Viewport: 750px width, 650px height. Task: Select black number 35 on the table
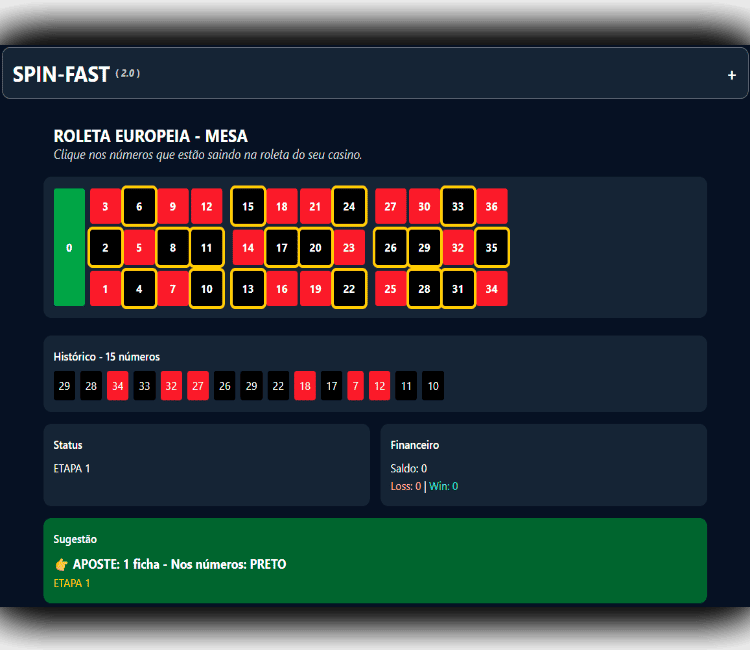(492, 247)
